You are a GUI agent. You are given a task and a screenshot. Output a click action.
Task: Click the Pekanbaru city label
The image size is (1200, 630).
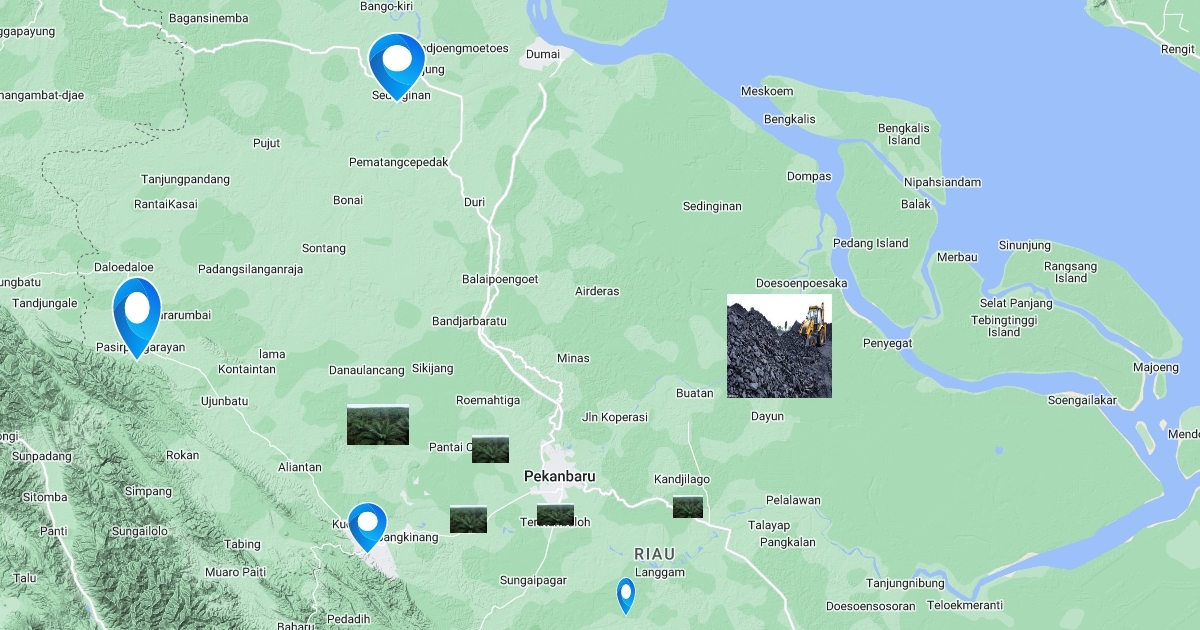click(x=559, y=477)
